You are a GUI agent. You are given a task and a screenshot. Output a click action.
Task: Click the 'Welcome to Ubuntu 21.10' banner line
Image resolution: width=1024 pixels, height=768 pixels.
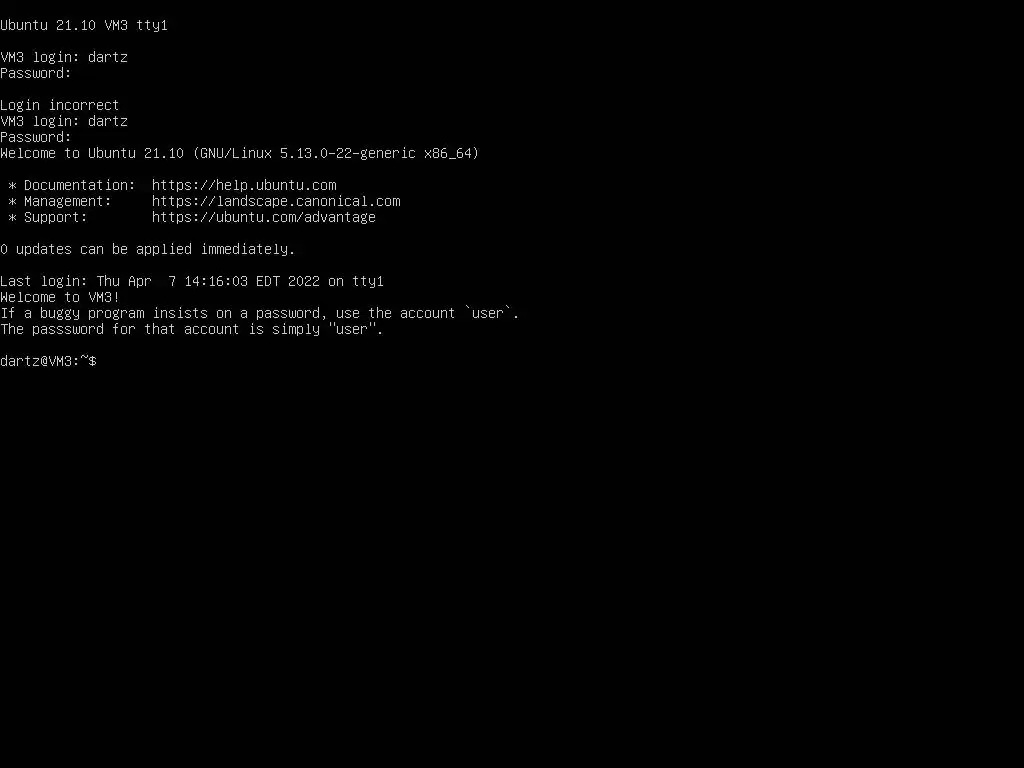coord(240,153)
